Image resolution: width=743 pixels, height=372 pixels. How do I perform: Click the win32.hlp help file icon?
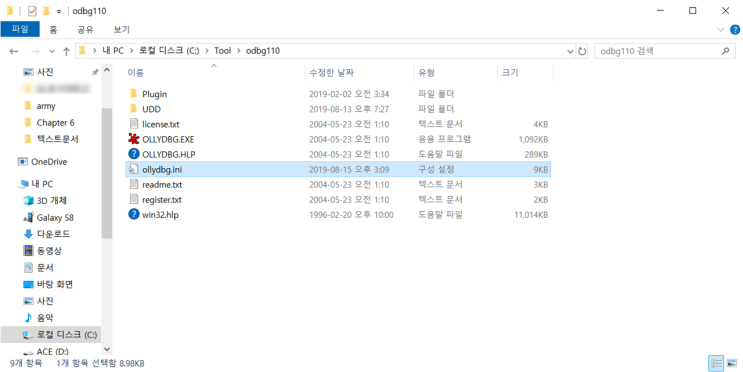[134, 215]
